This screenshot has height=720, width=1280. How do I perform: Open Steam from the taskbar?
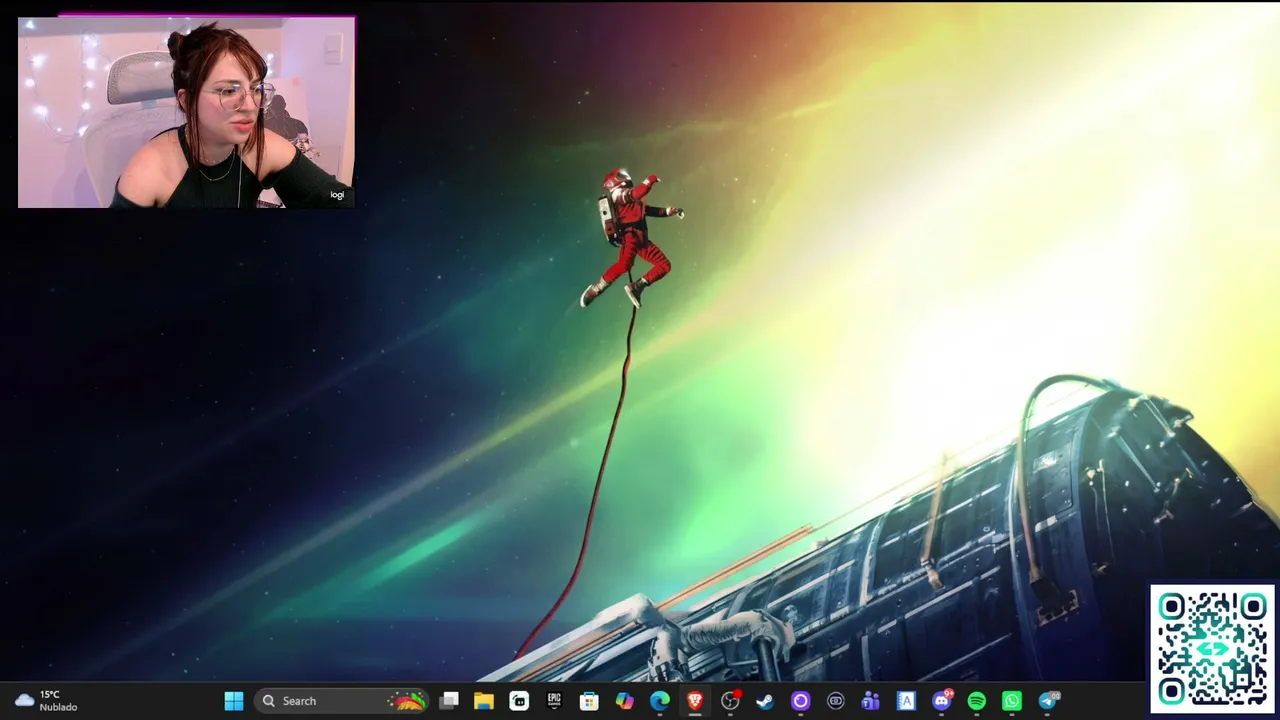click(765, 701)
